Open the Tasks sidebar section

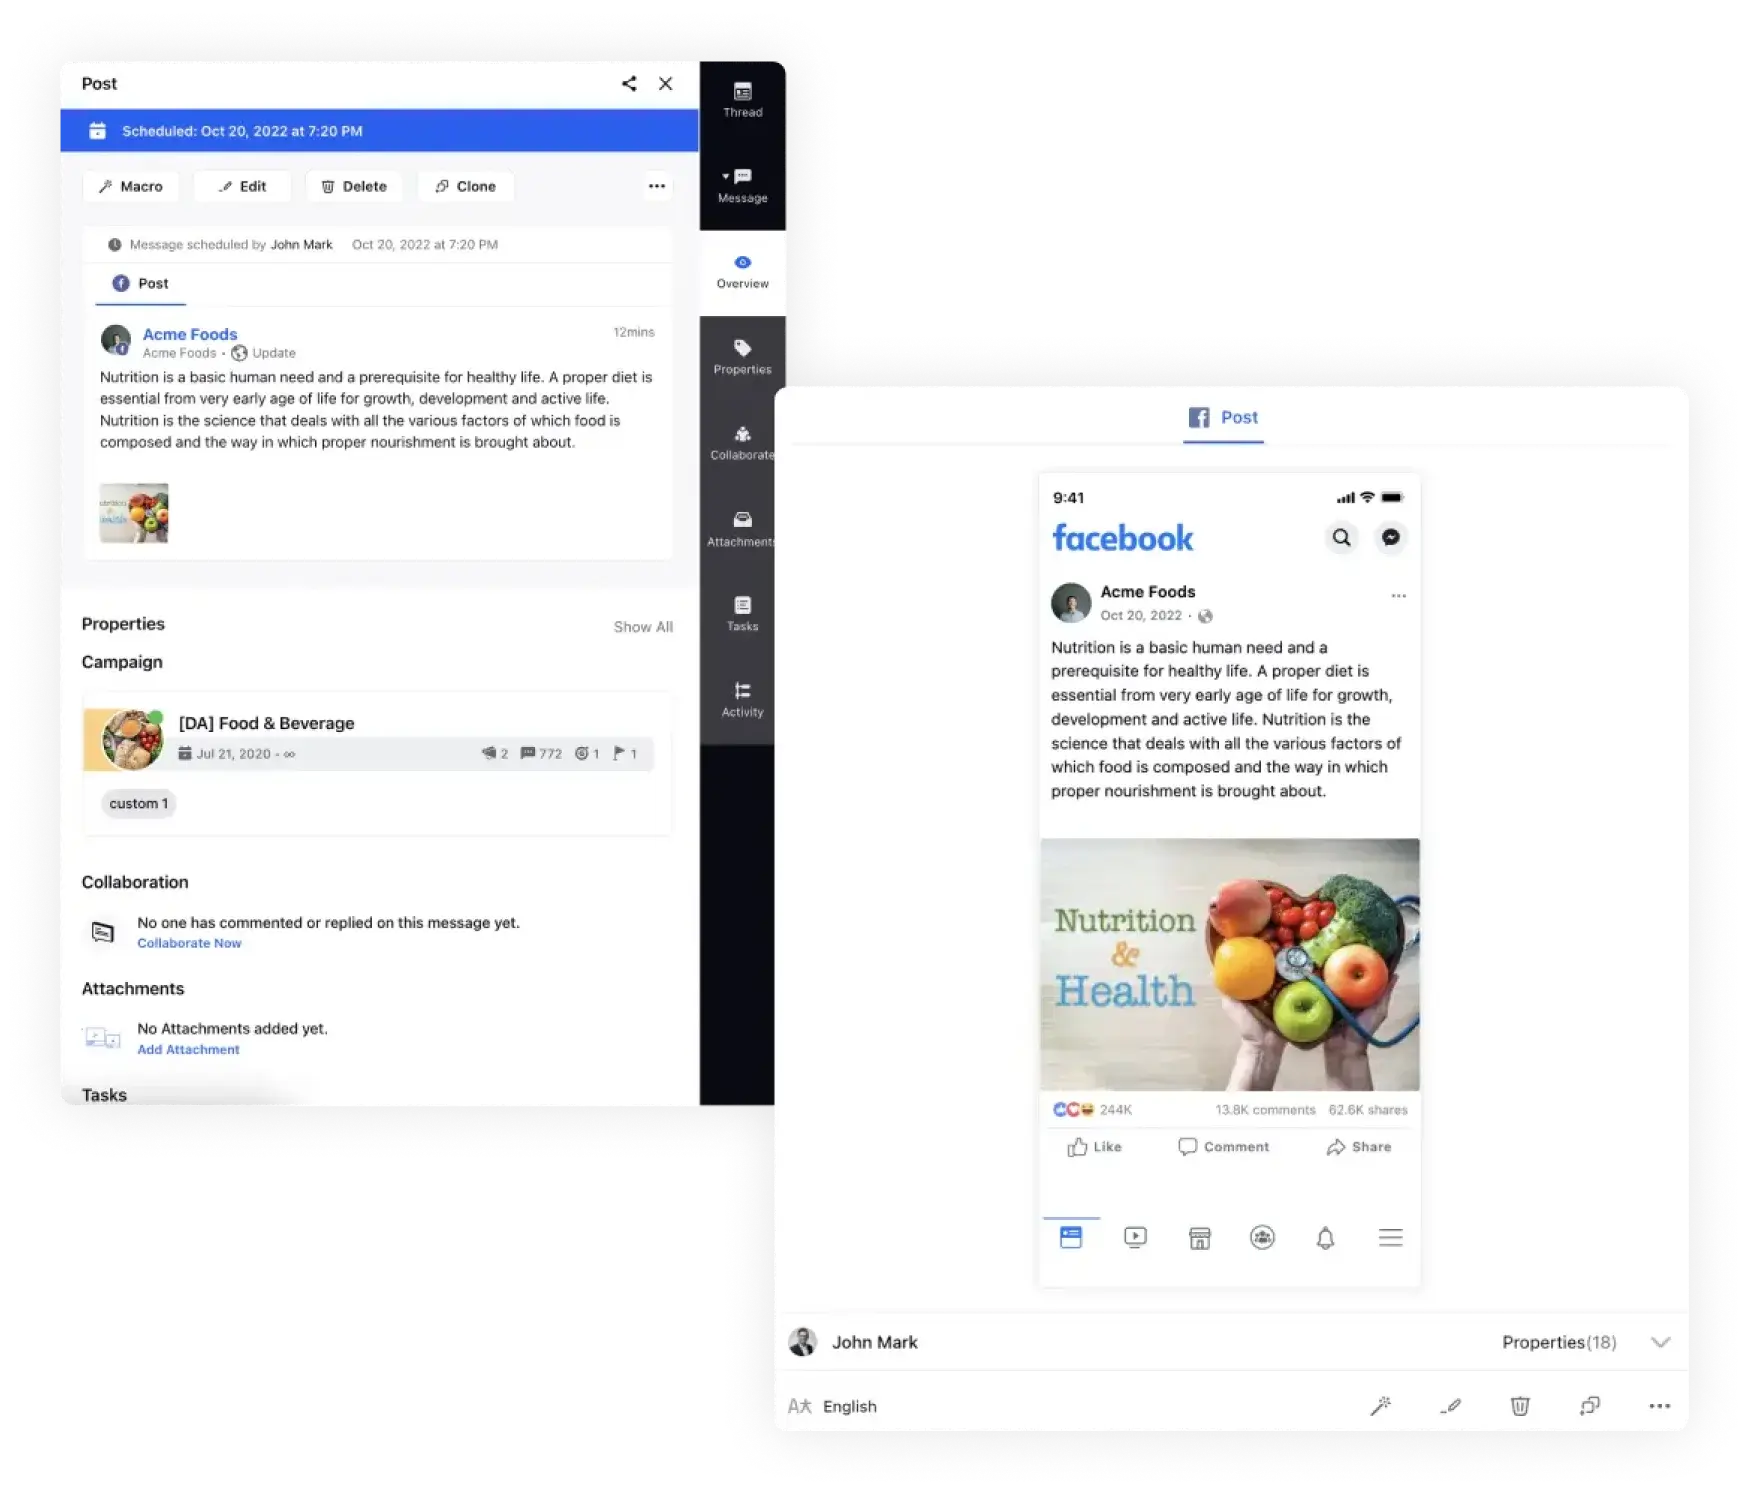point(742,614)
